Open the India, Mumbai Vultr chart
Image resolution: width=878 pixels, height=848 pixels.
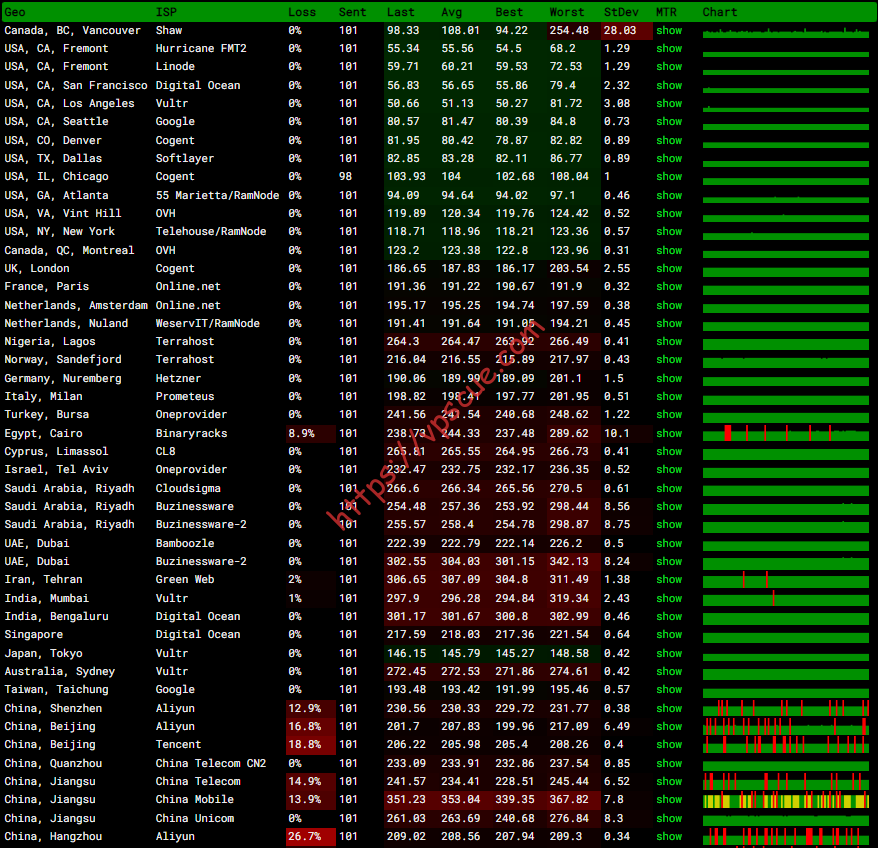tap(786, 599)
